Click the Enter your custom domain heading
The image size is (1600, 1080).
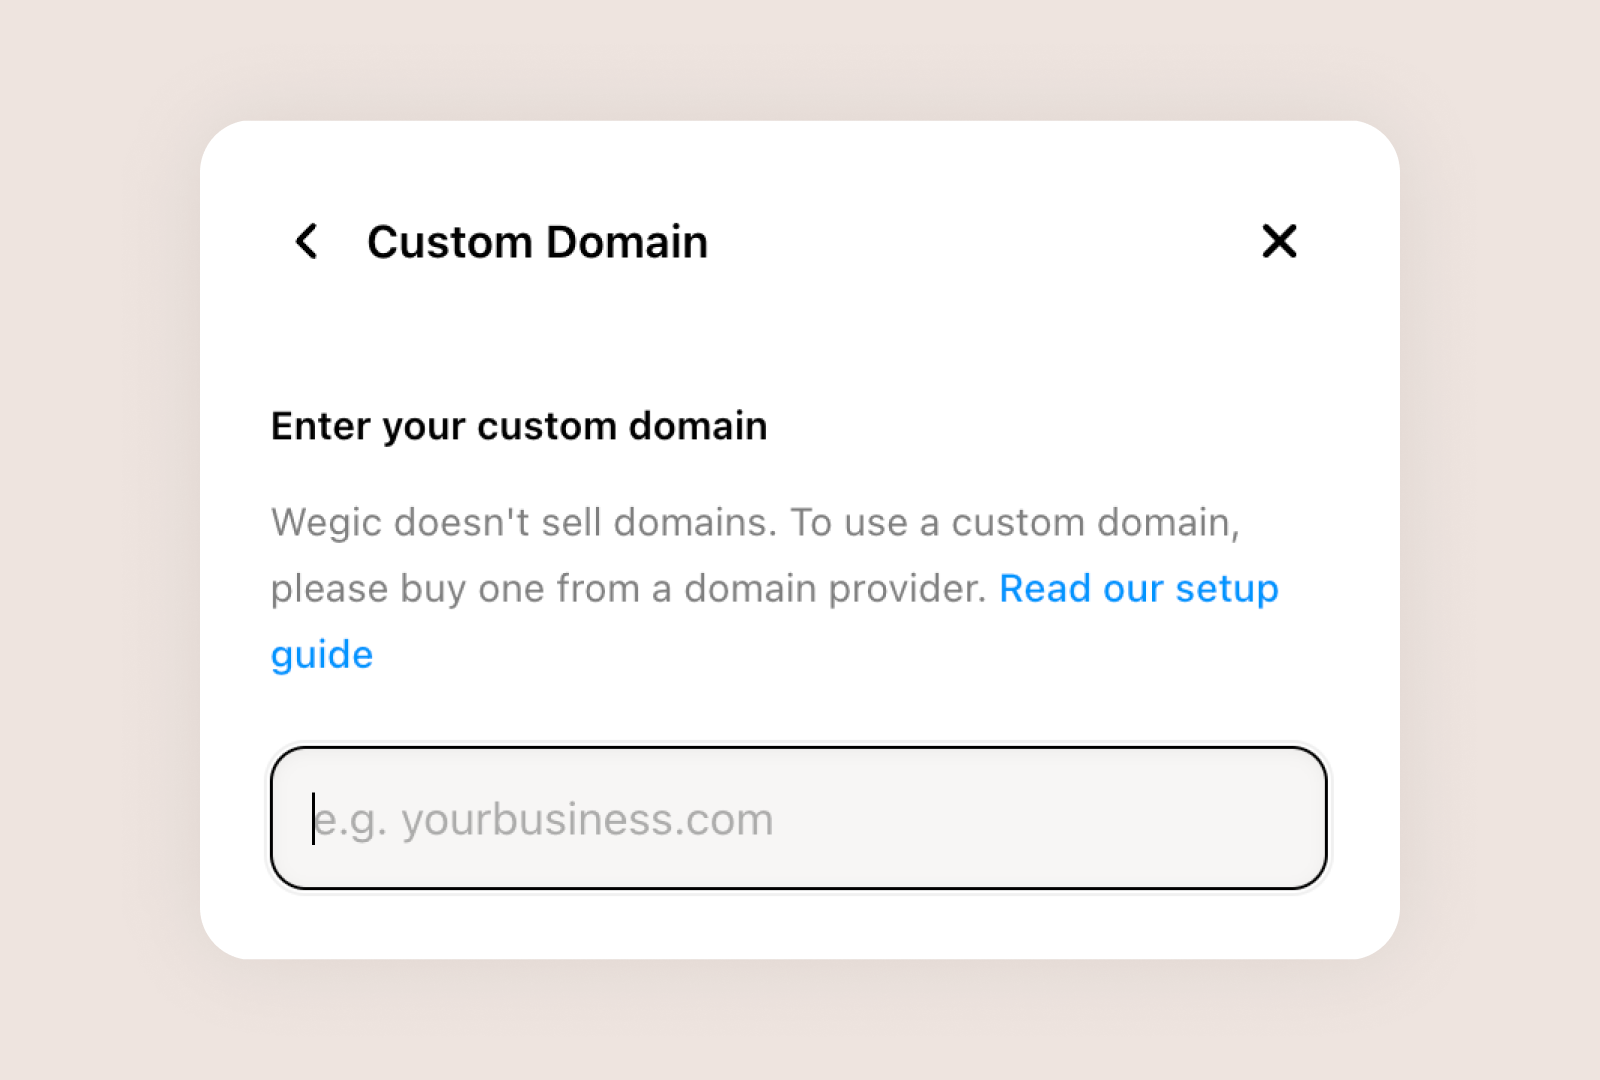tap(518, 426)
